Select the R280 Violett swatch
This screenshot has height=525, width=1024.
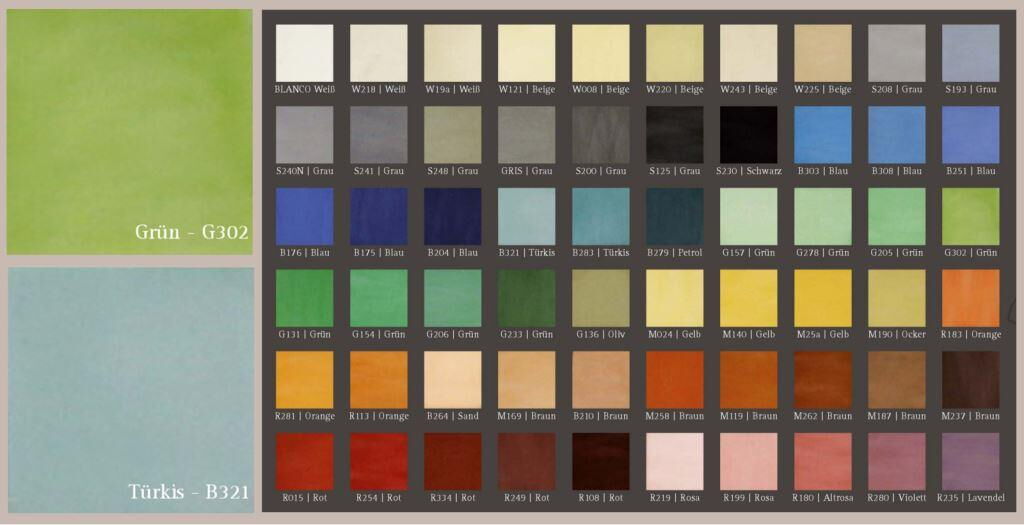pyautogui.click(x=896, y=461)
